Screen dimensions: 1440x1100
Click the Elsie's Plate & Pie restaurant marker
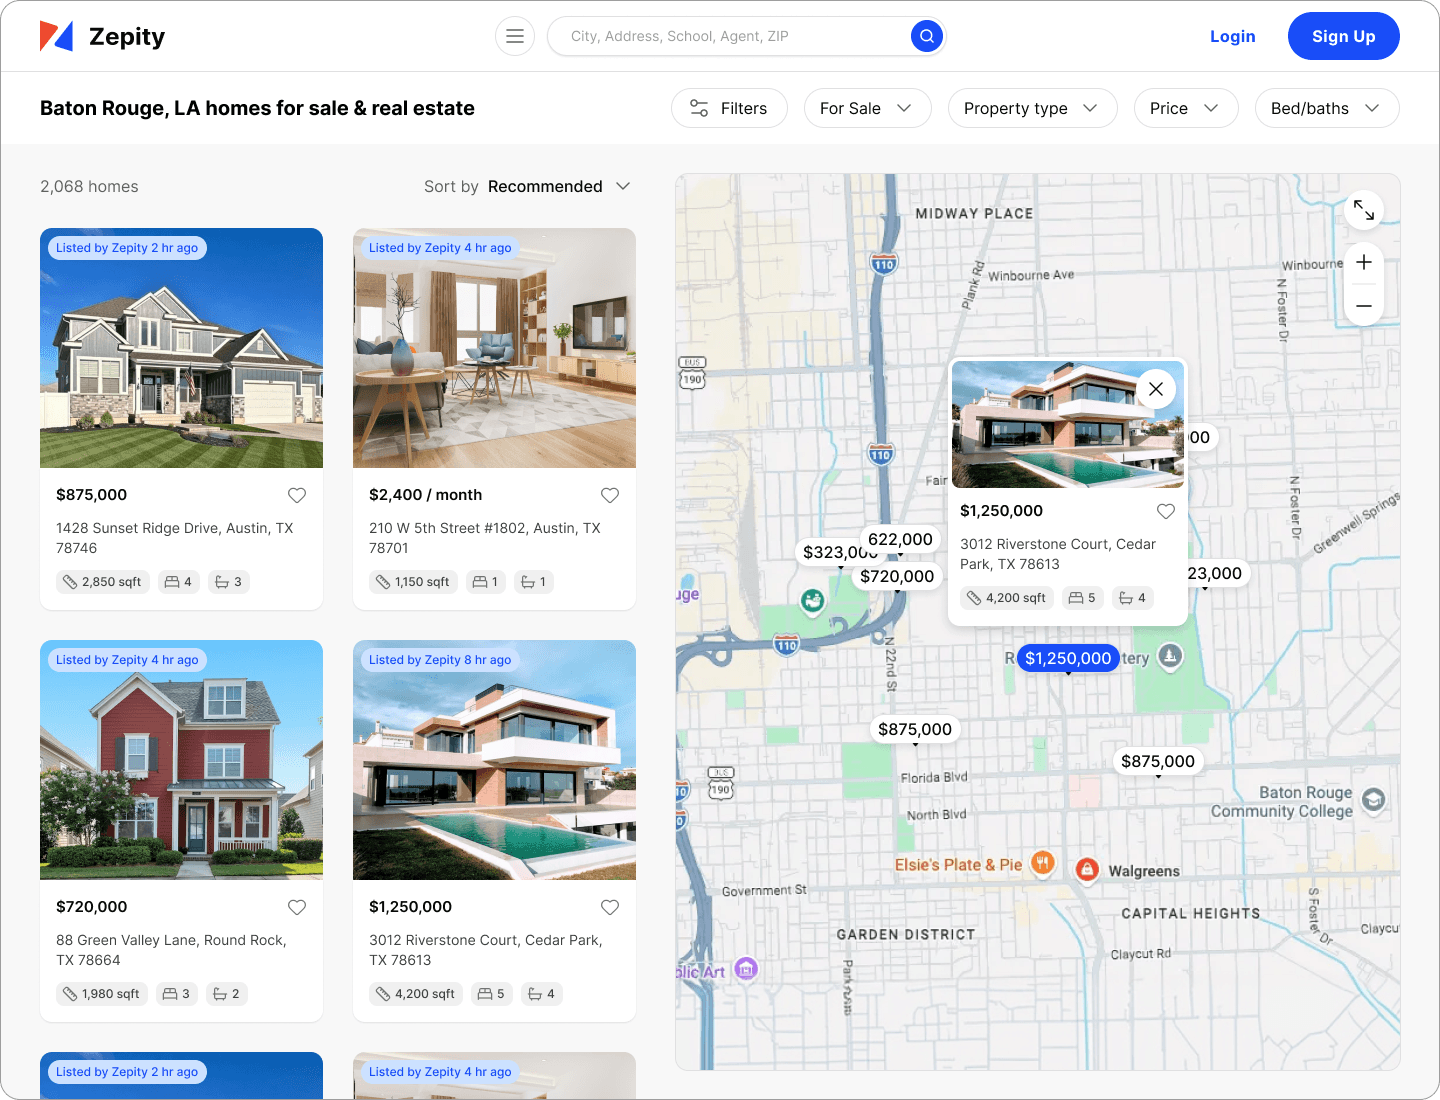(x=1043, y=863)
